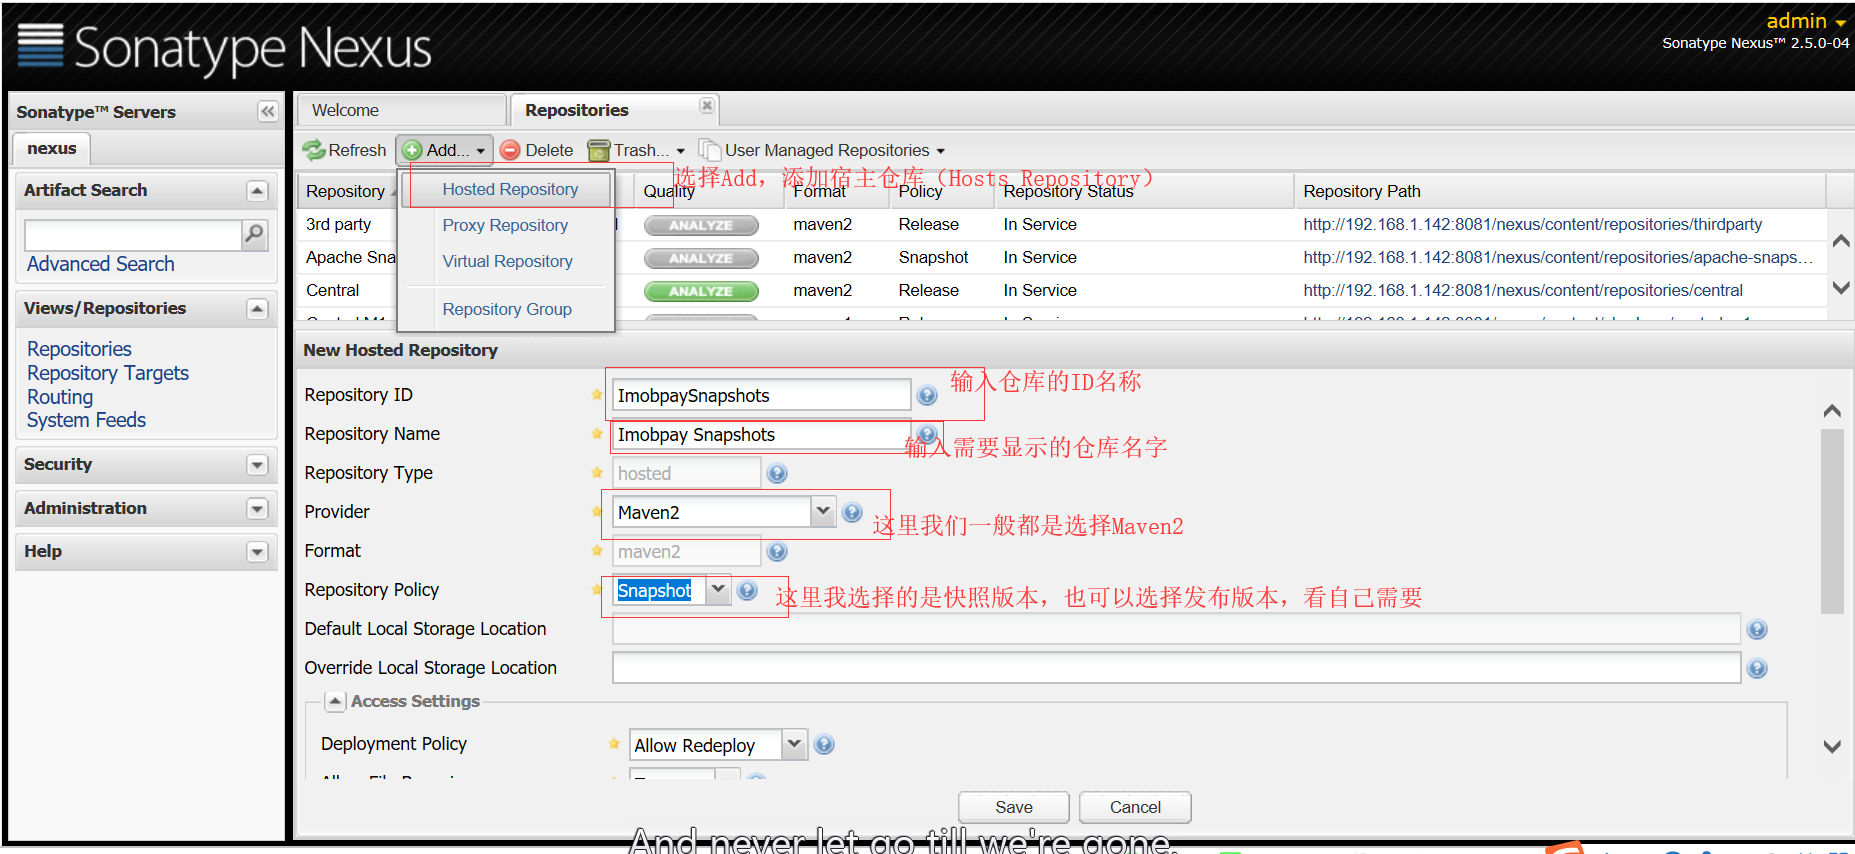Click ANALYZE button for Apache Snapshots row

701,259
